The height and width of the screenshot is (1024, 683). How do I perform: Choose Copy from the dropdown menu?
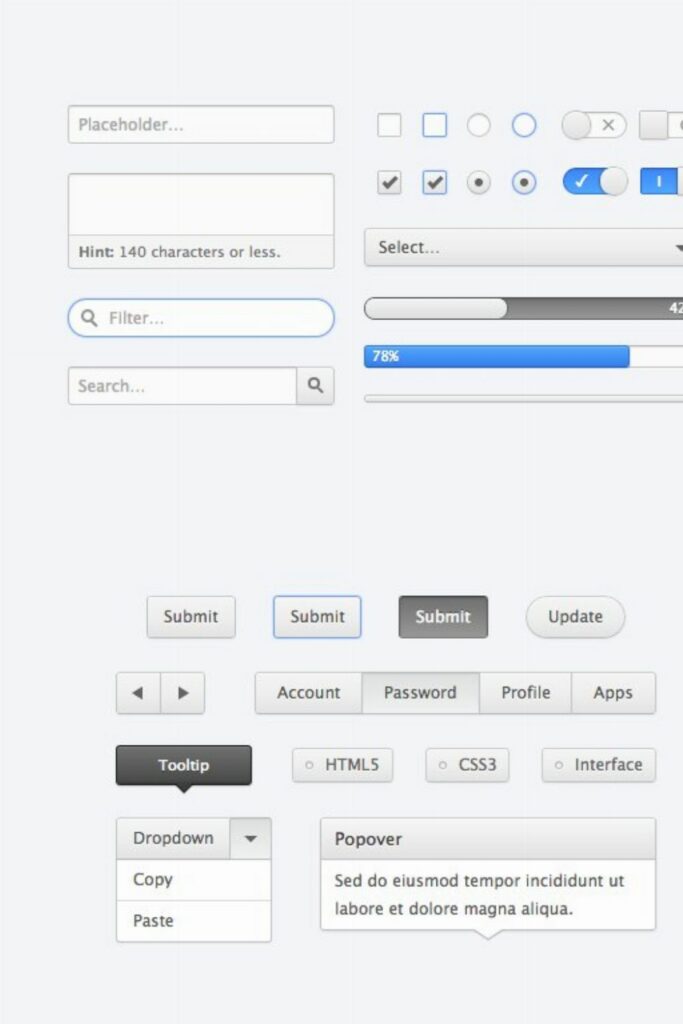coord(194,880)
